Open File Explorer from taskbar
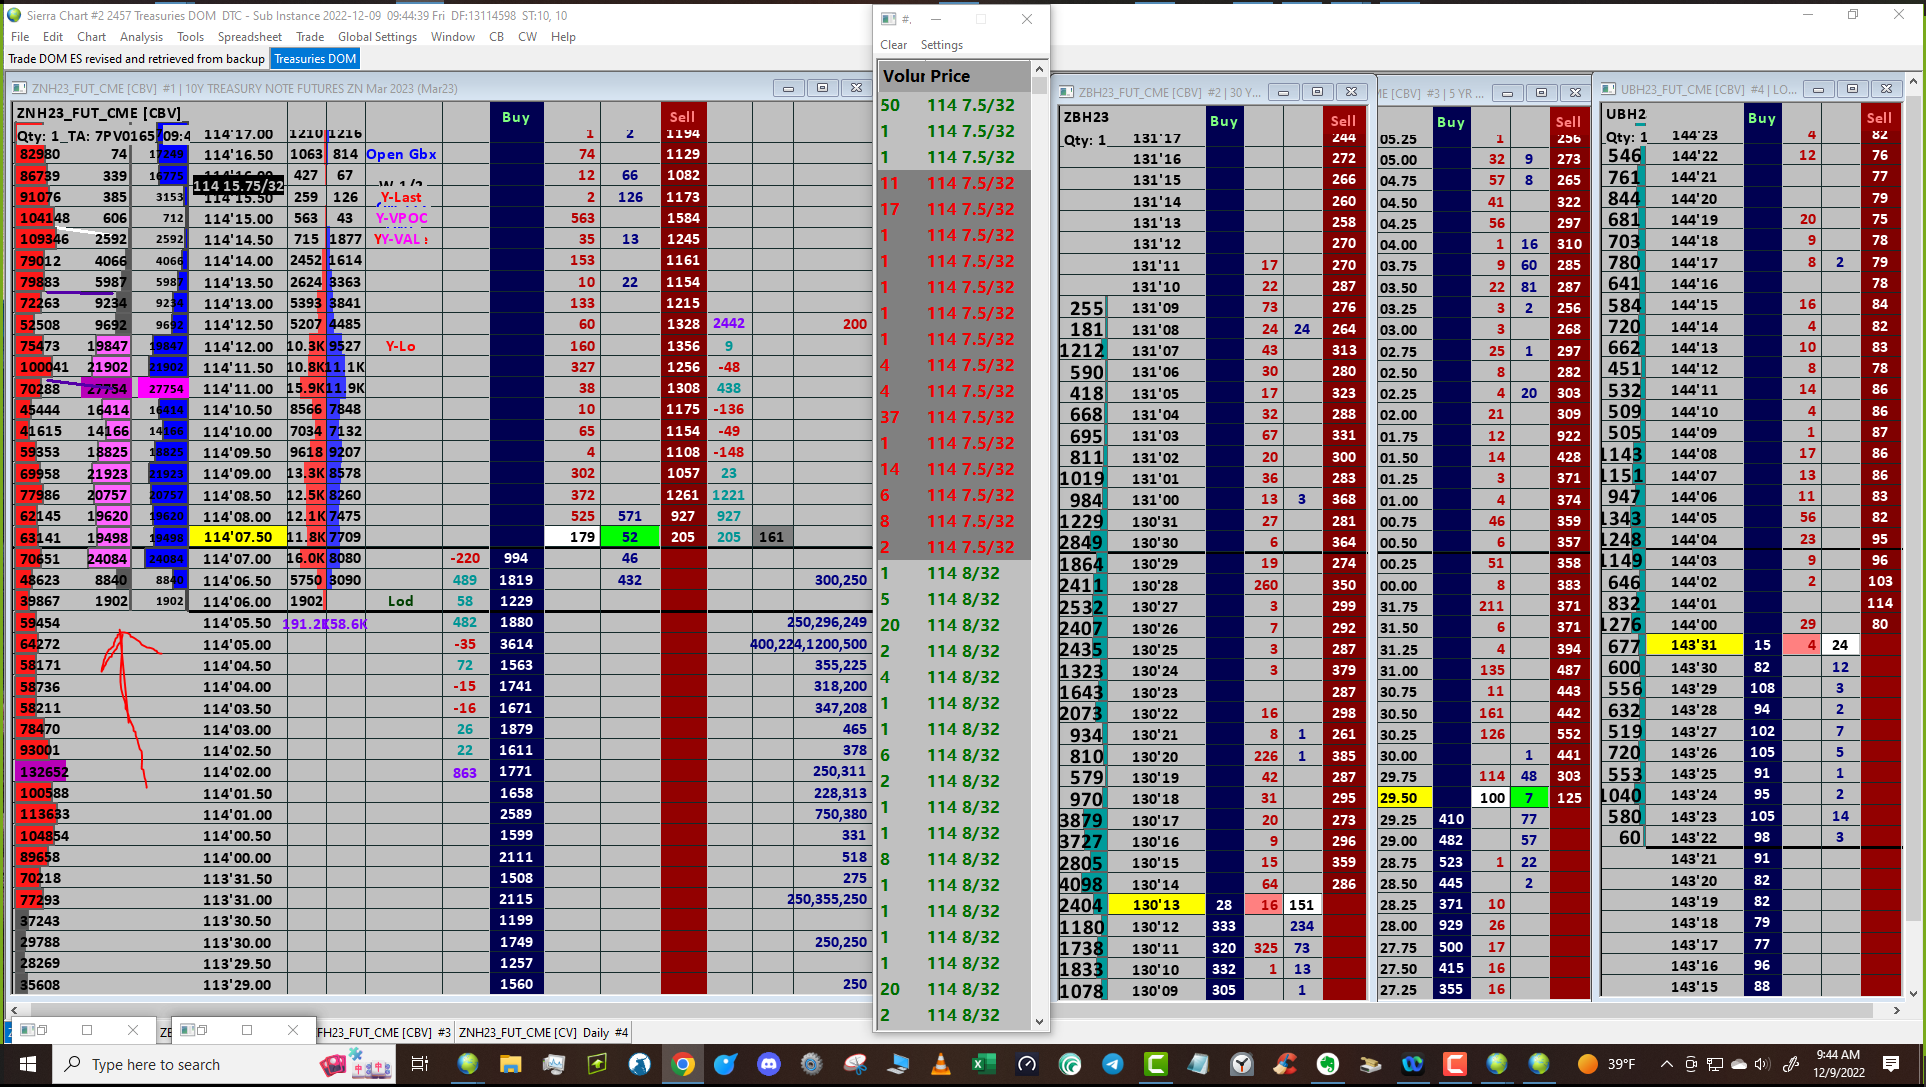The height and width of the screenshot is (1087, 1926). tap(511, 1064)
